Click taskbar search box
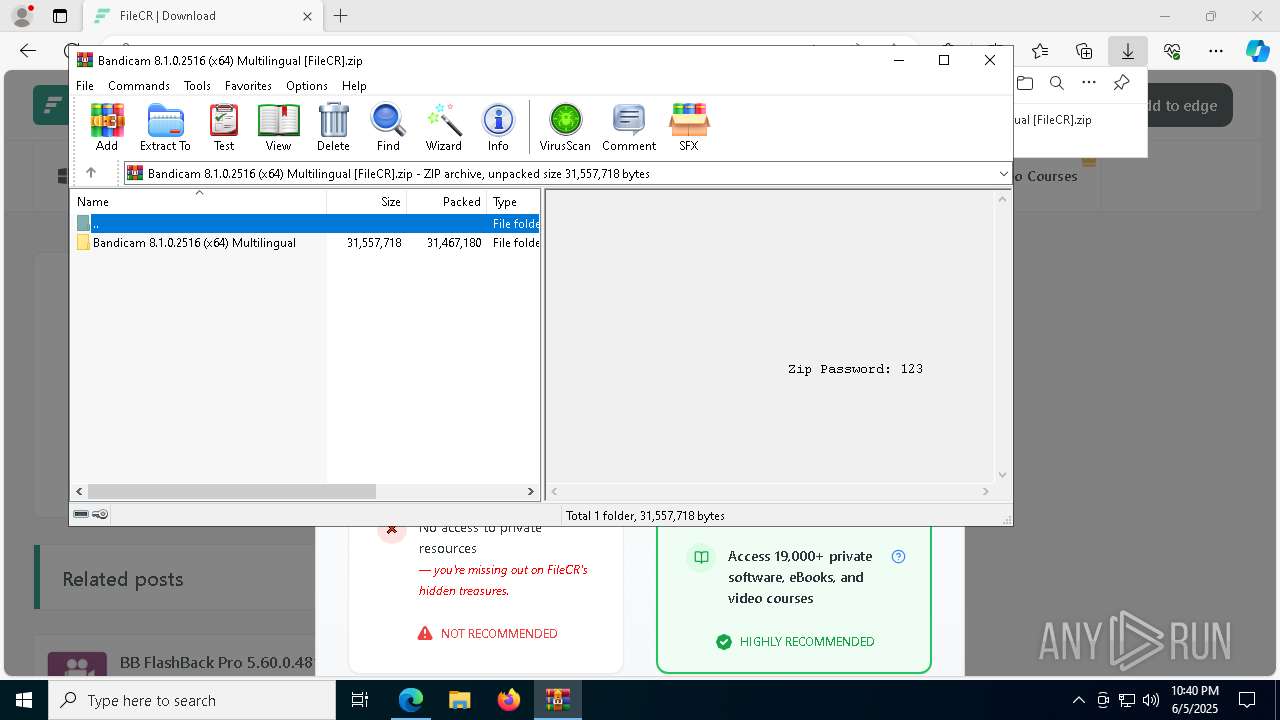The image size is (1280, 720). pyautogui.click(x=192, y=700)
